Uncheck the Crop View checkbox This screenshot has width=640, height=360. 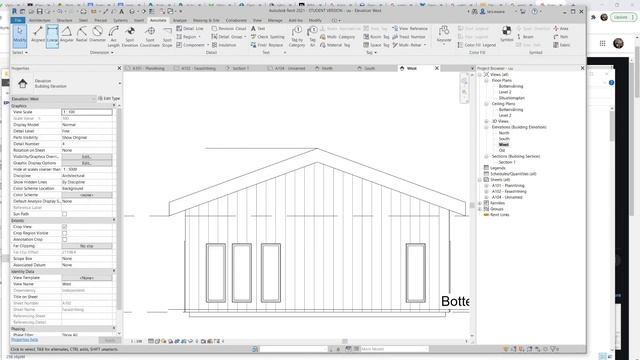(64, 227)
